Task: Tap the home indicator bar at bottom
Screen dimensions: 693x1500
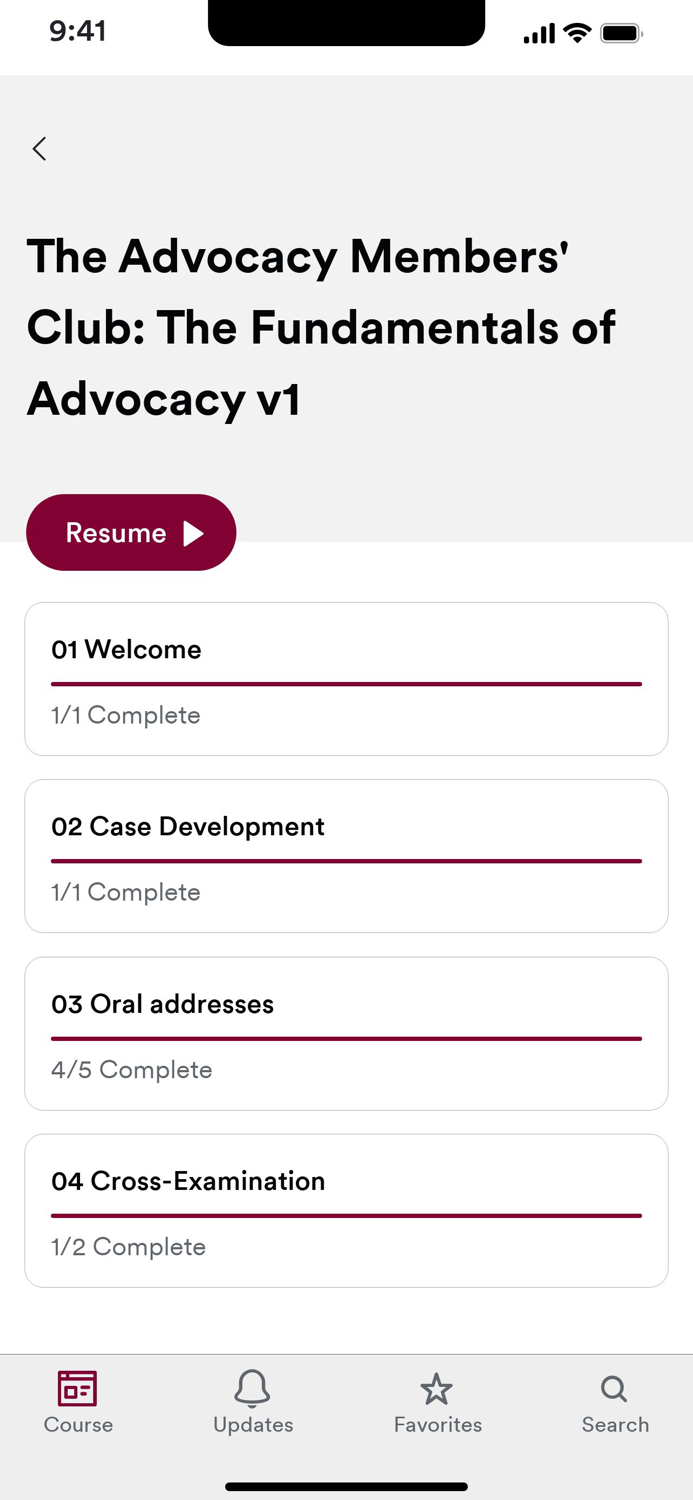Action: tap(346, 1486)
